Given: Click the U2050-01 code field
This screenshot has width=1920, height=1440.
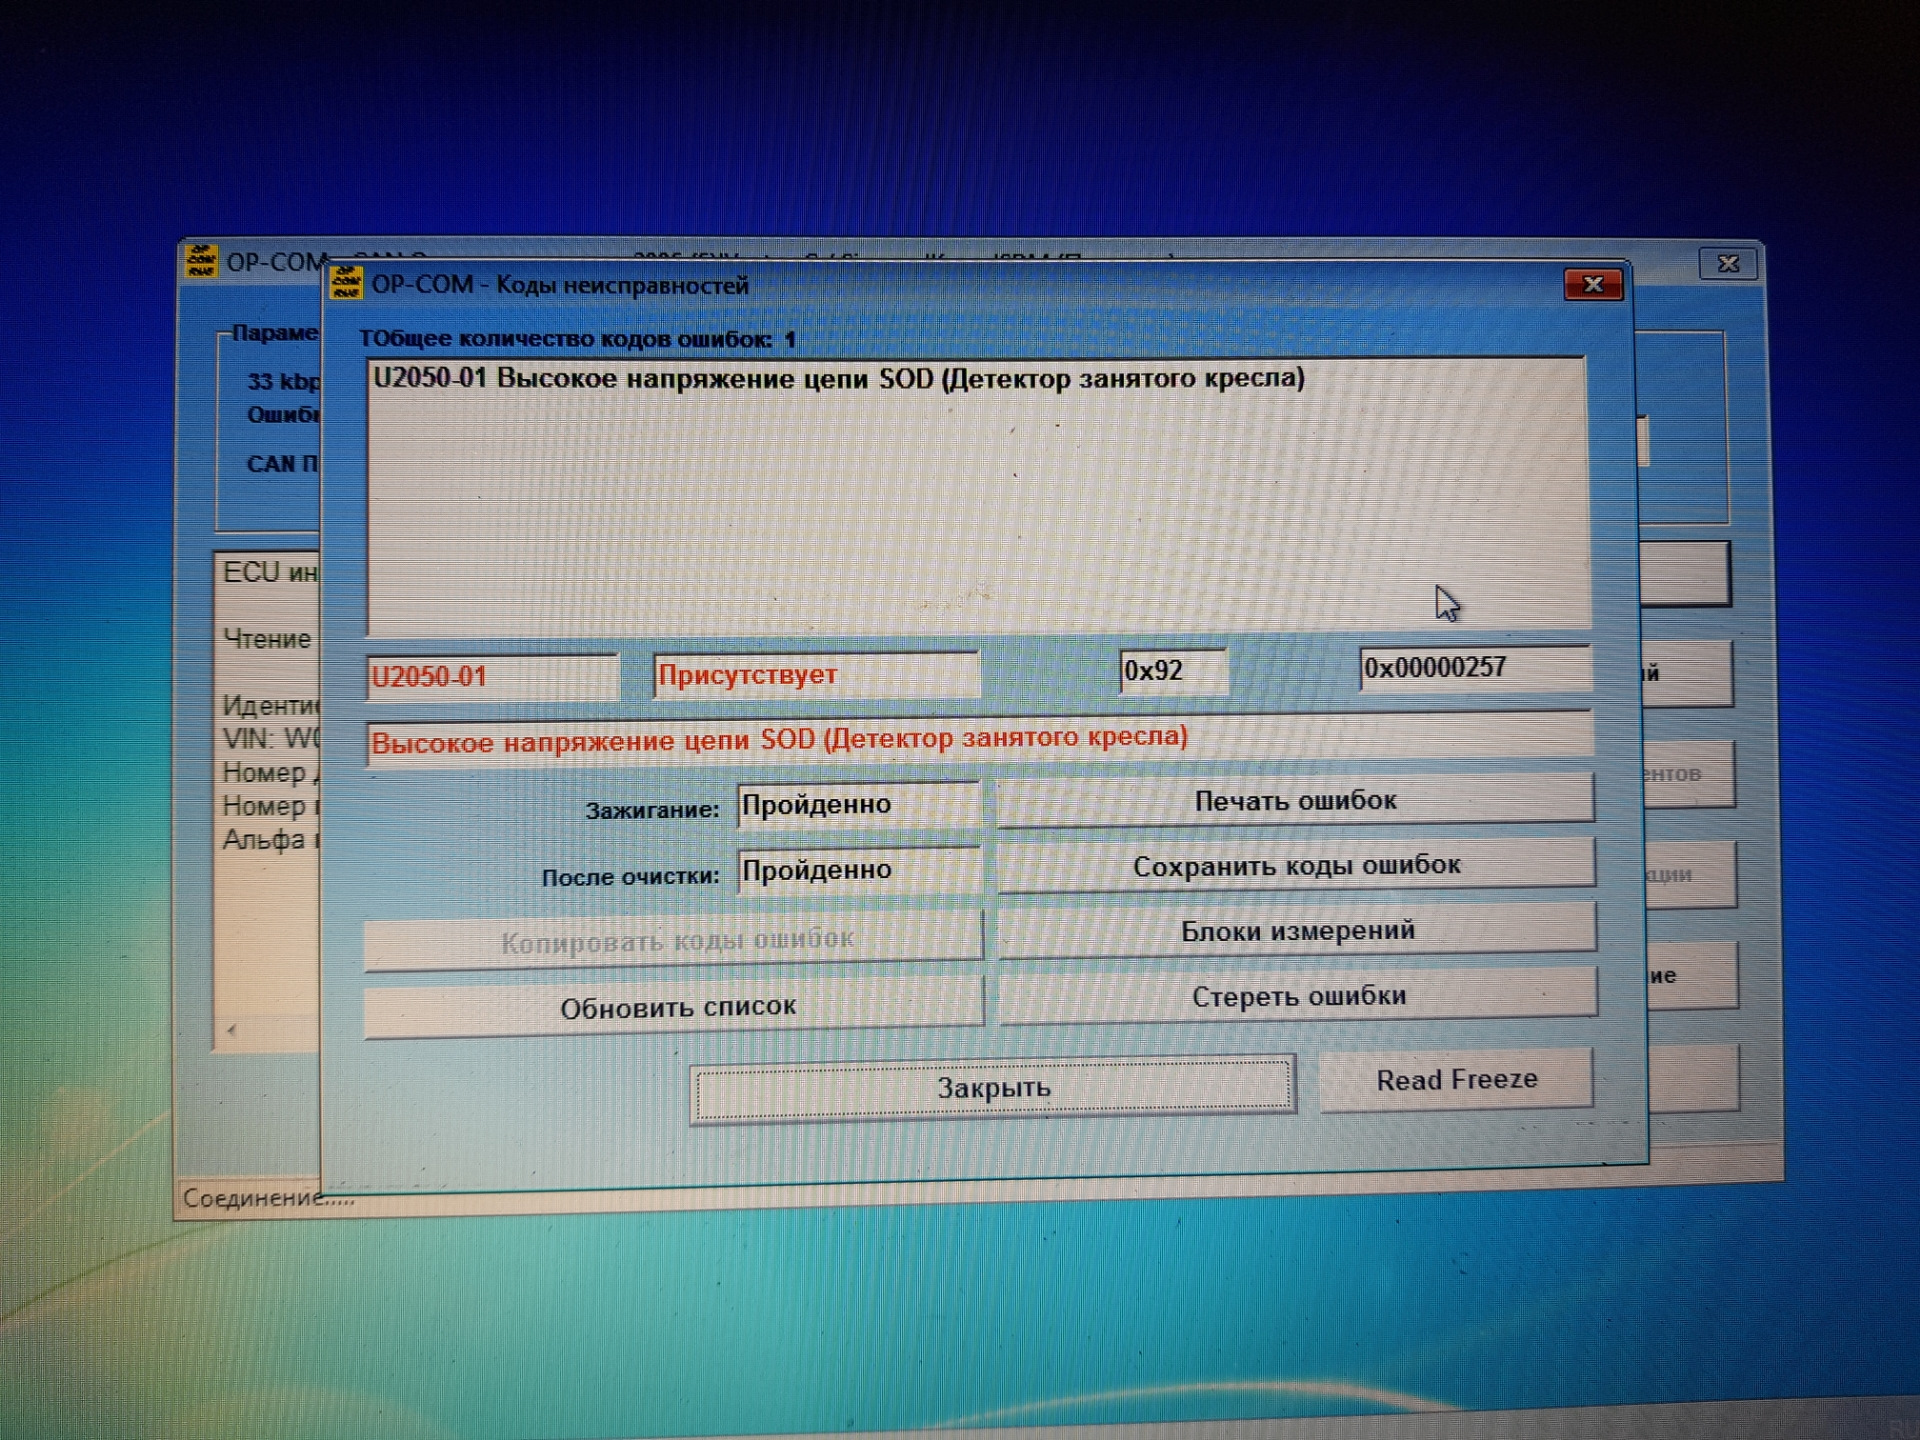Looking at the screenshot, I should click(x=492, y=677).
